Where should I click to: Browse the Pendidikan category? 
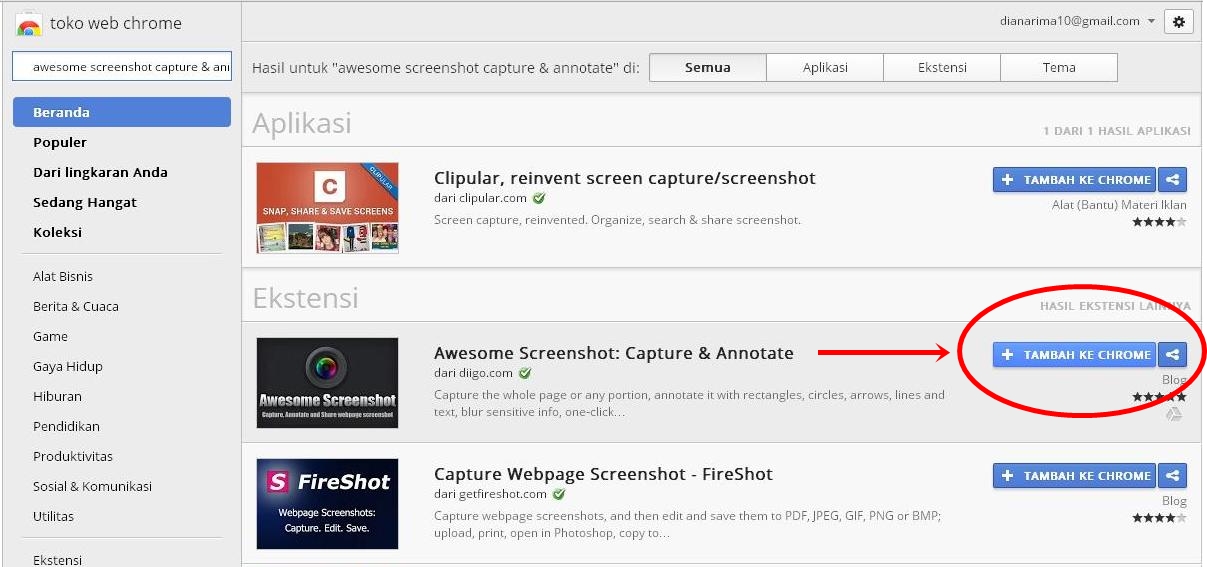click(66, 426)
